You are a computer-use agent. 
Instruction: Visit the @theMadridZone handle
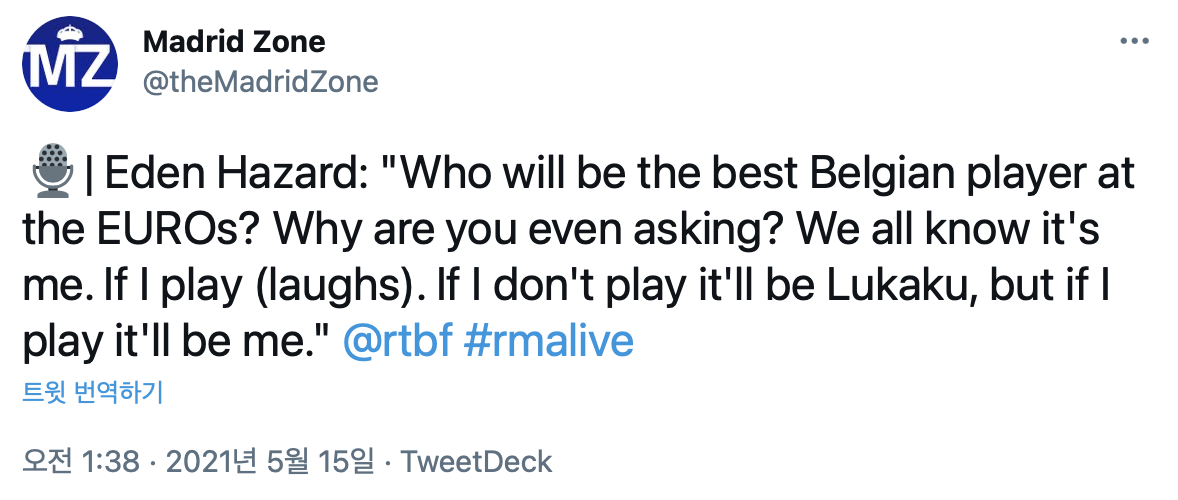tap(261, 81)
